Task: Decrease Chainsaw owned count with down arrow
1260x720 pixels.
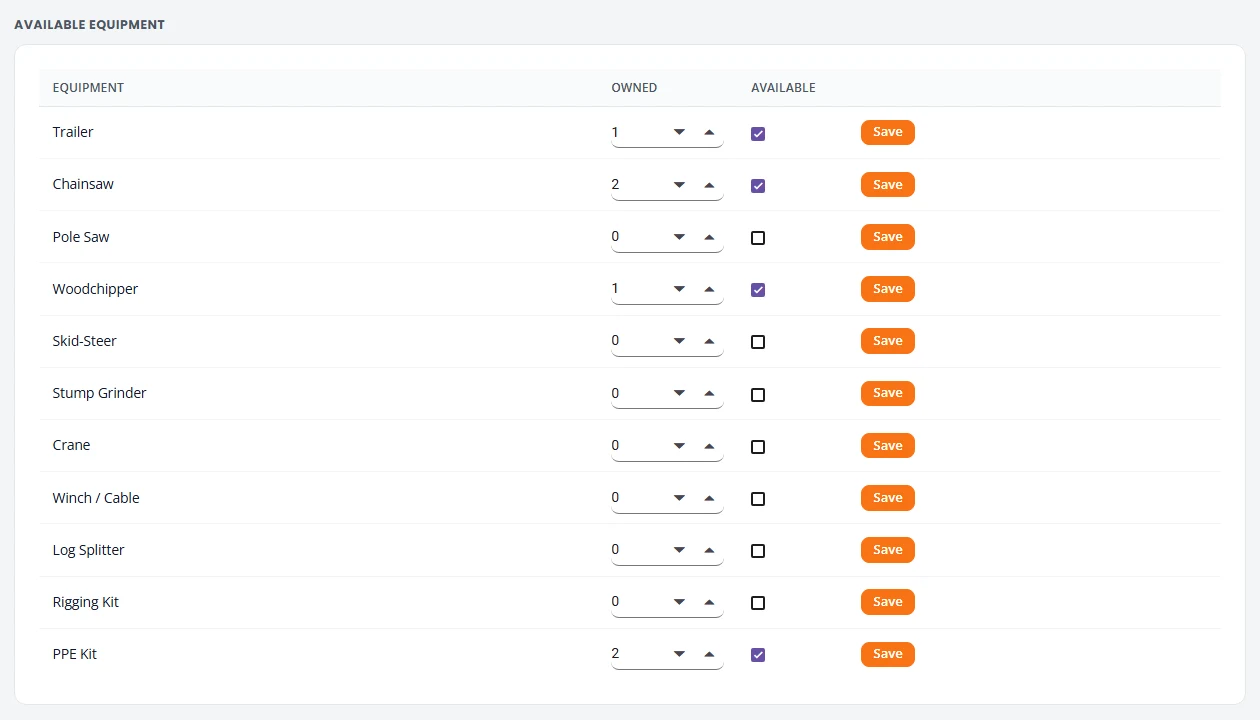Action: (680, 185)
